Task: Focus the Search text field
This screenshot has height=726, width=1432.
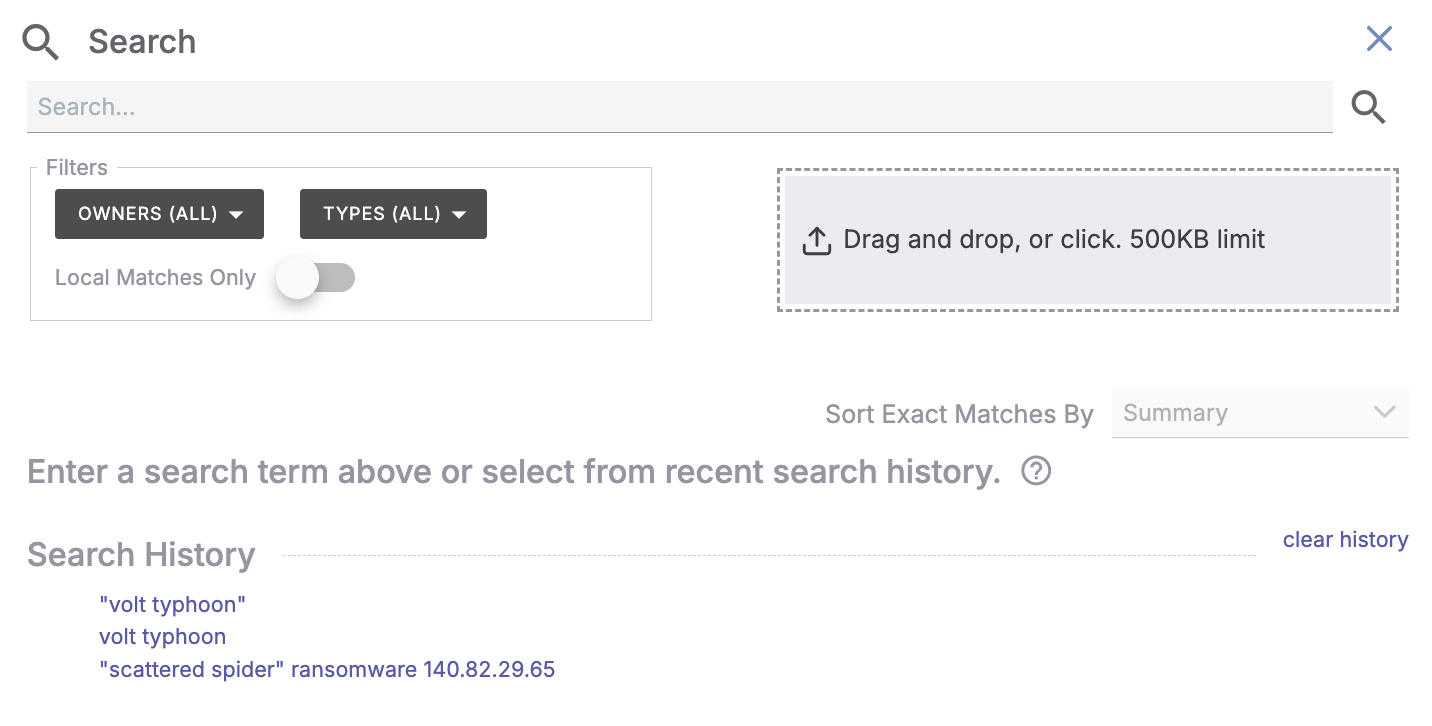Action: click(680, 107)
